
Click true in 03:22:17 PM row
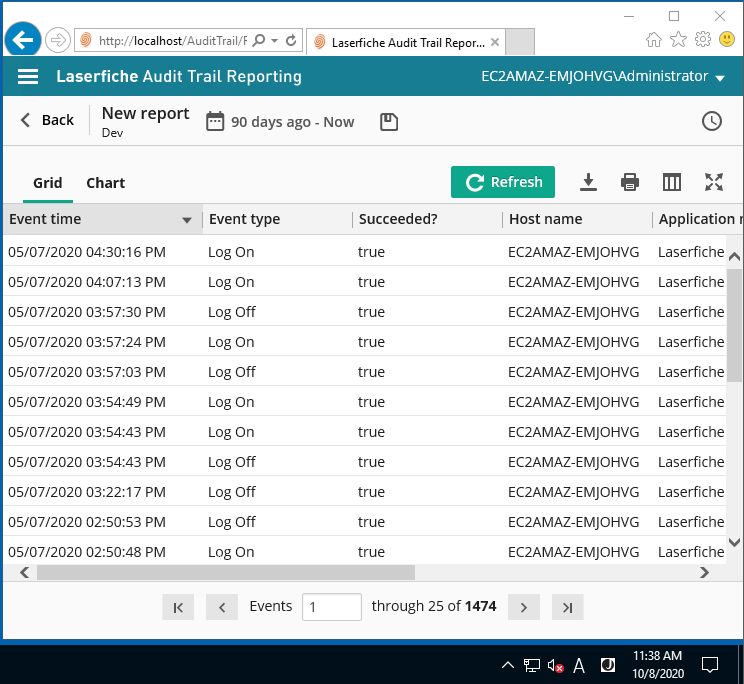point(371,492)
